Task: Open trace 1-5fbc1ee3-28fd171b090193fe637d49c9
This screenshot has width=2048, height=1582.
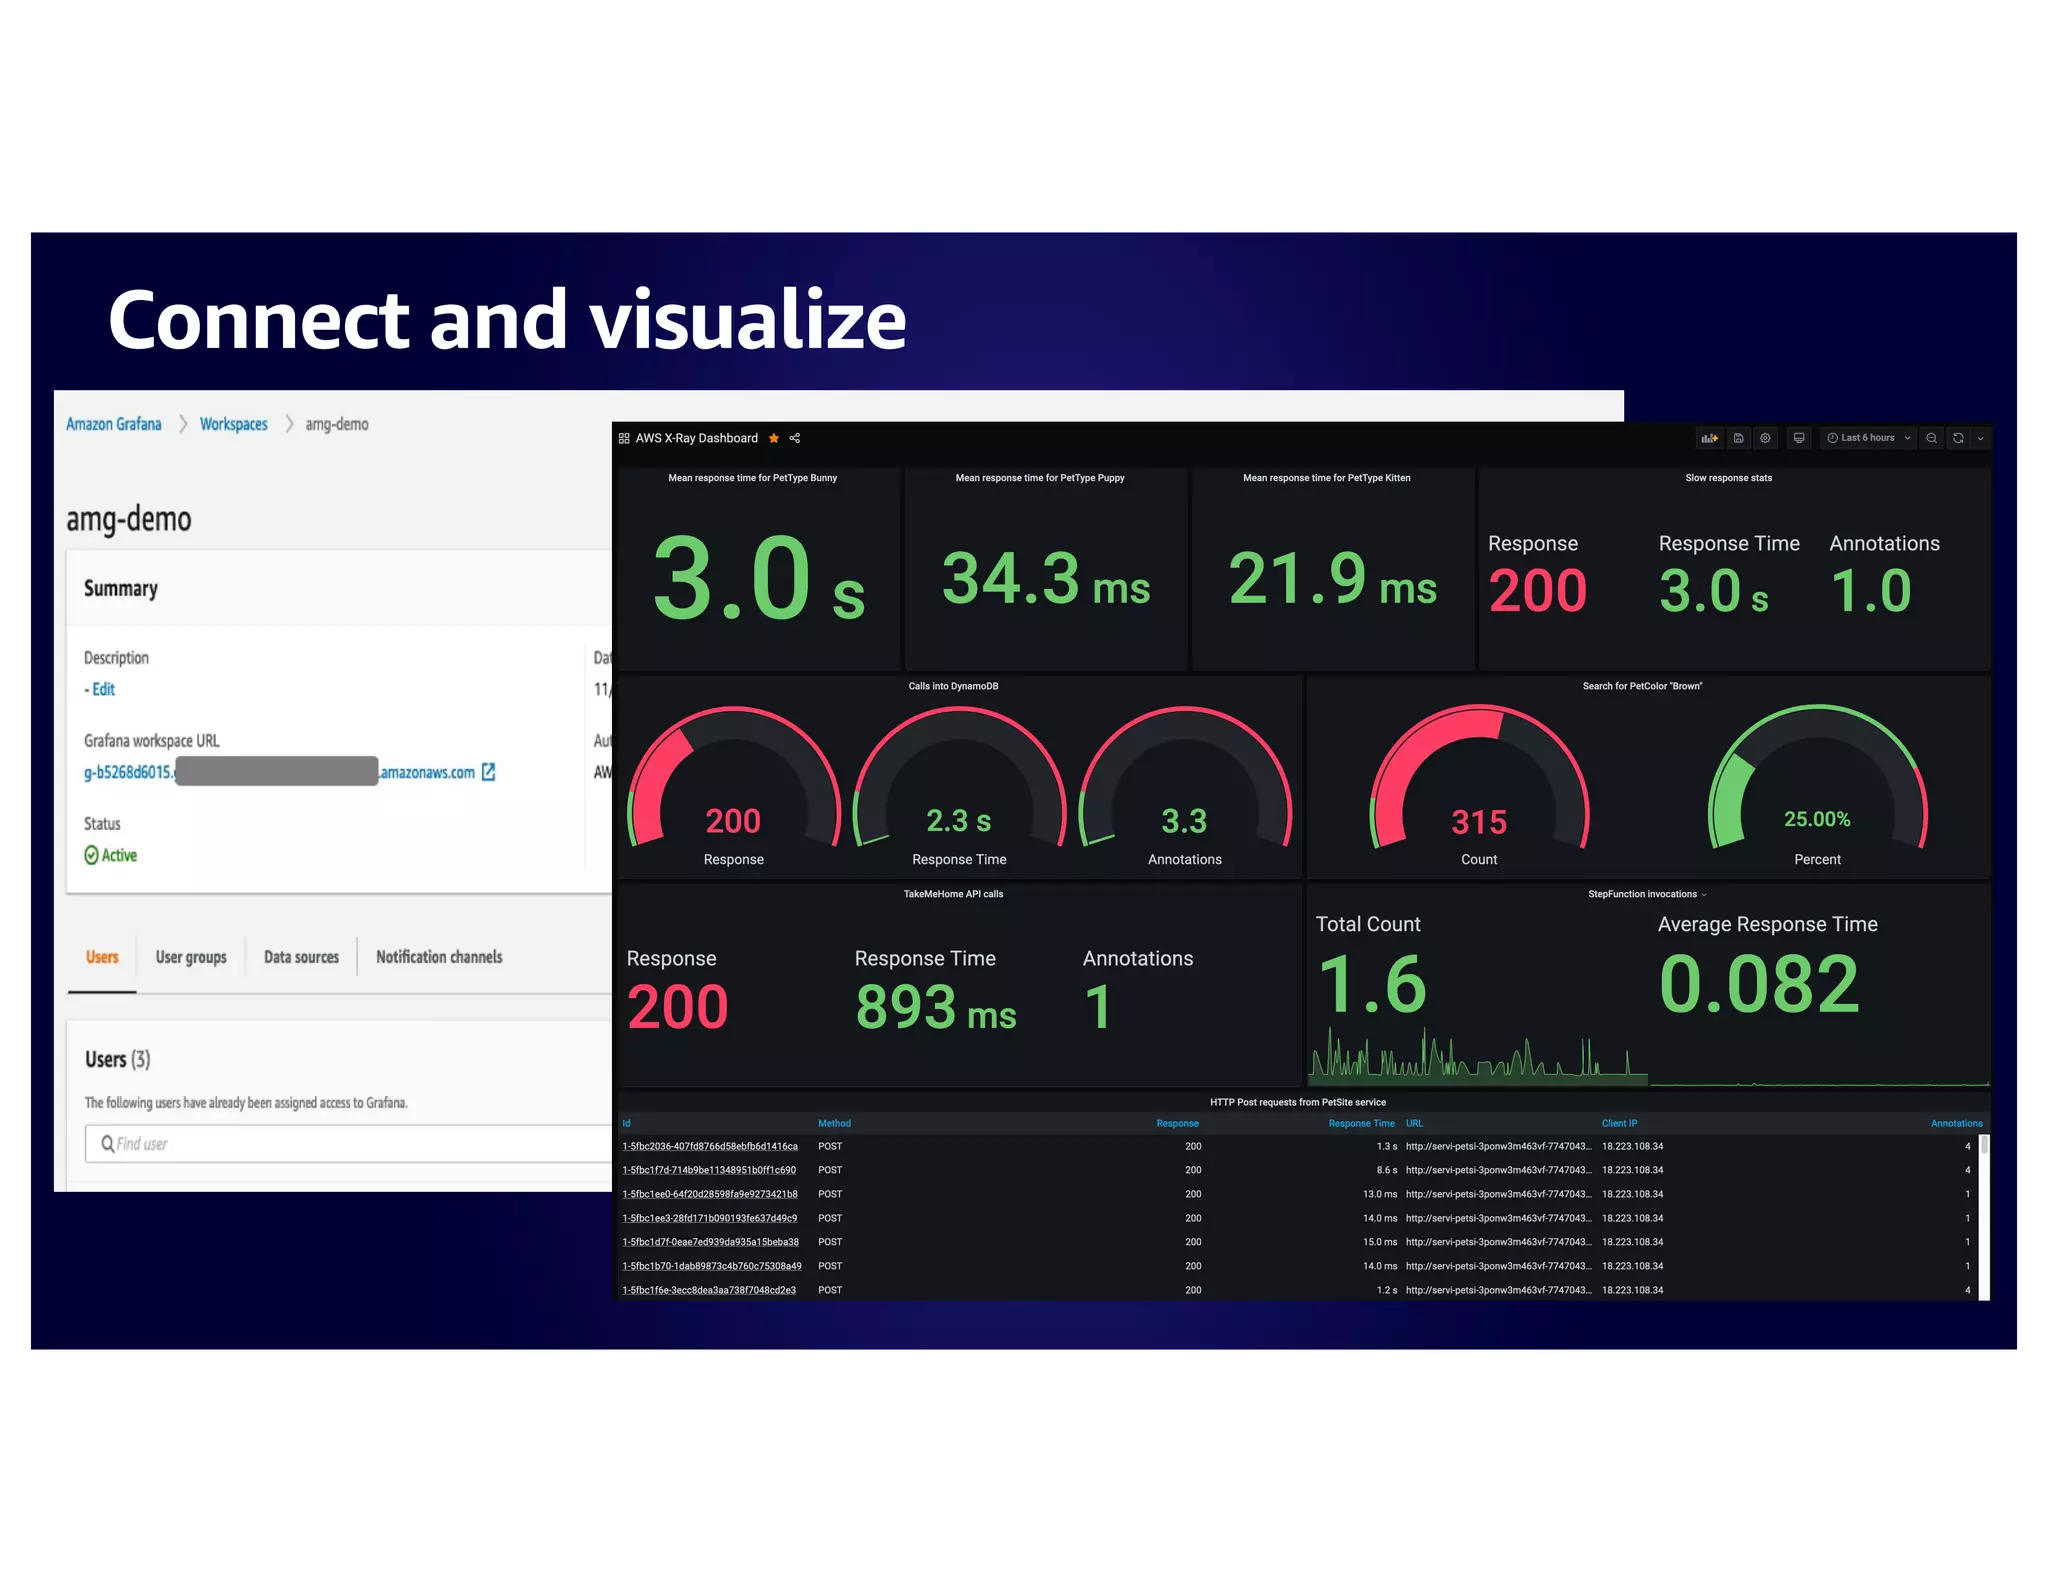Action: pyautogui.click(x=710, y=1218)
